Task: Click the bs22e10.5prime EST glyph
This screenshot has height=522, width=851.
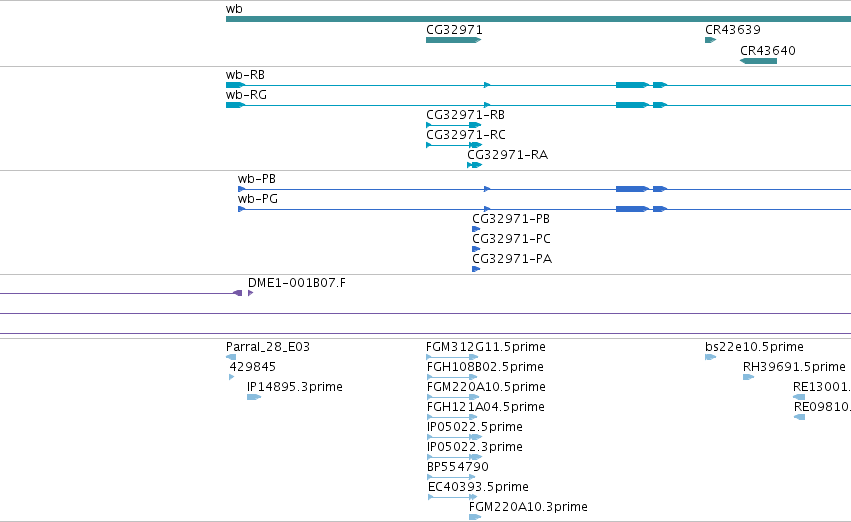Action: coord(710,357)
